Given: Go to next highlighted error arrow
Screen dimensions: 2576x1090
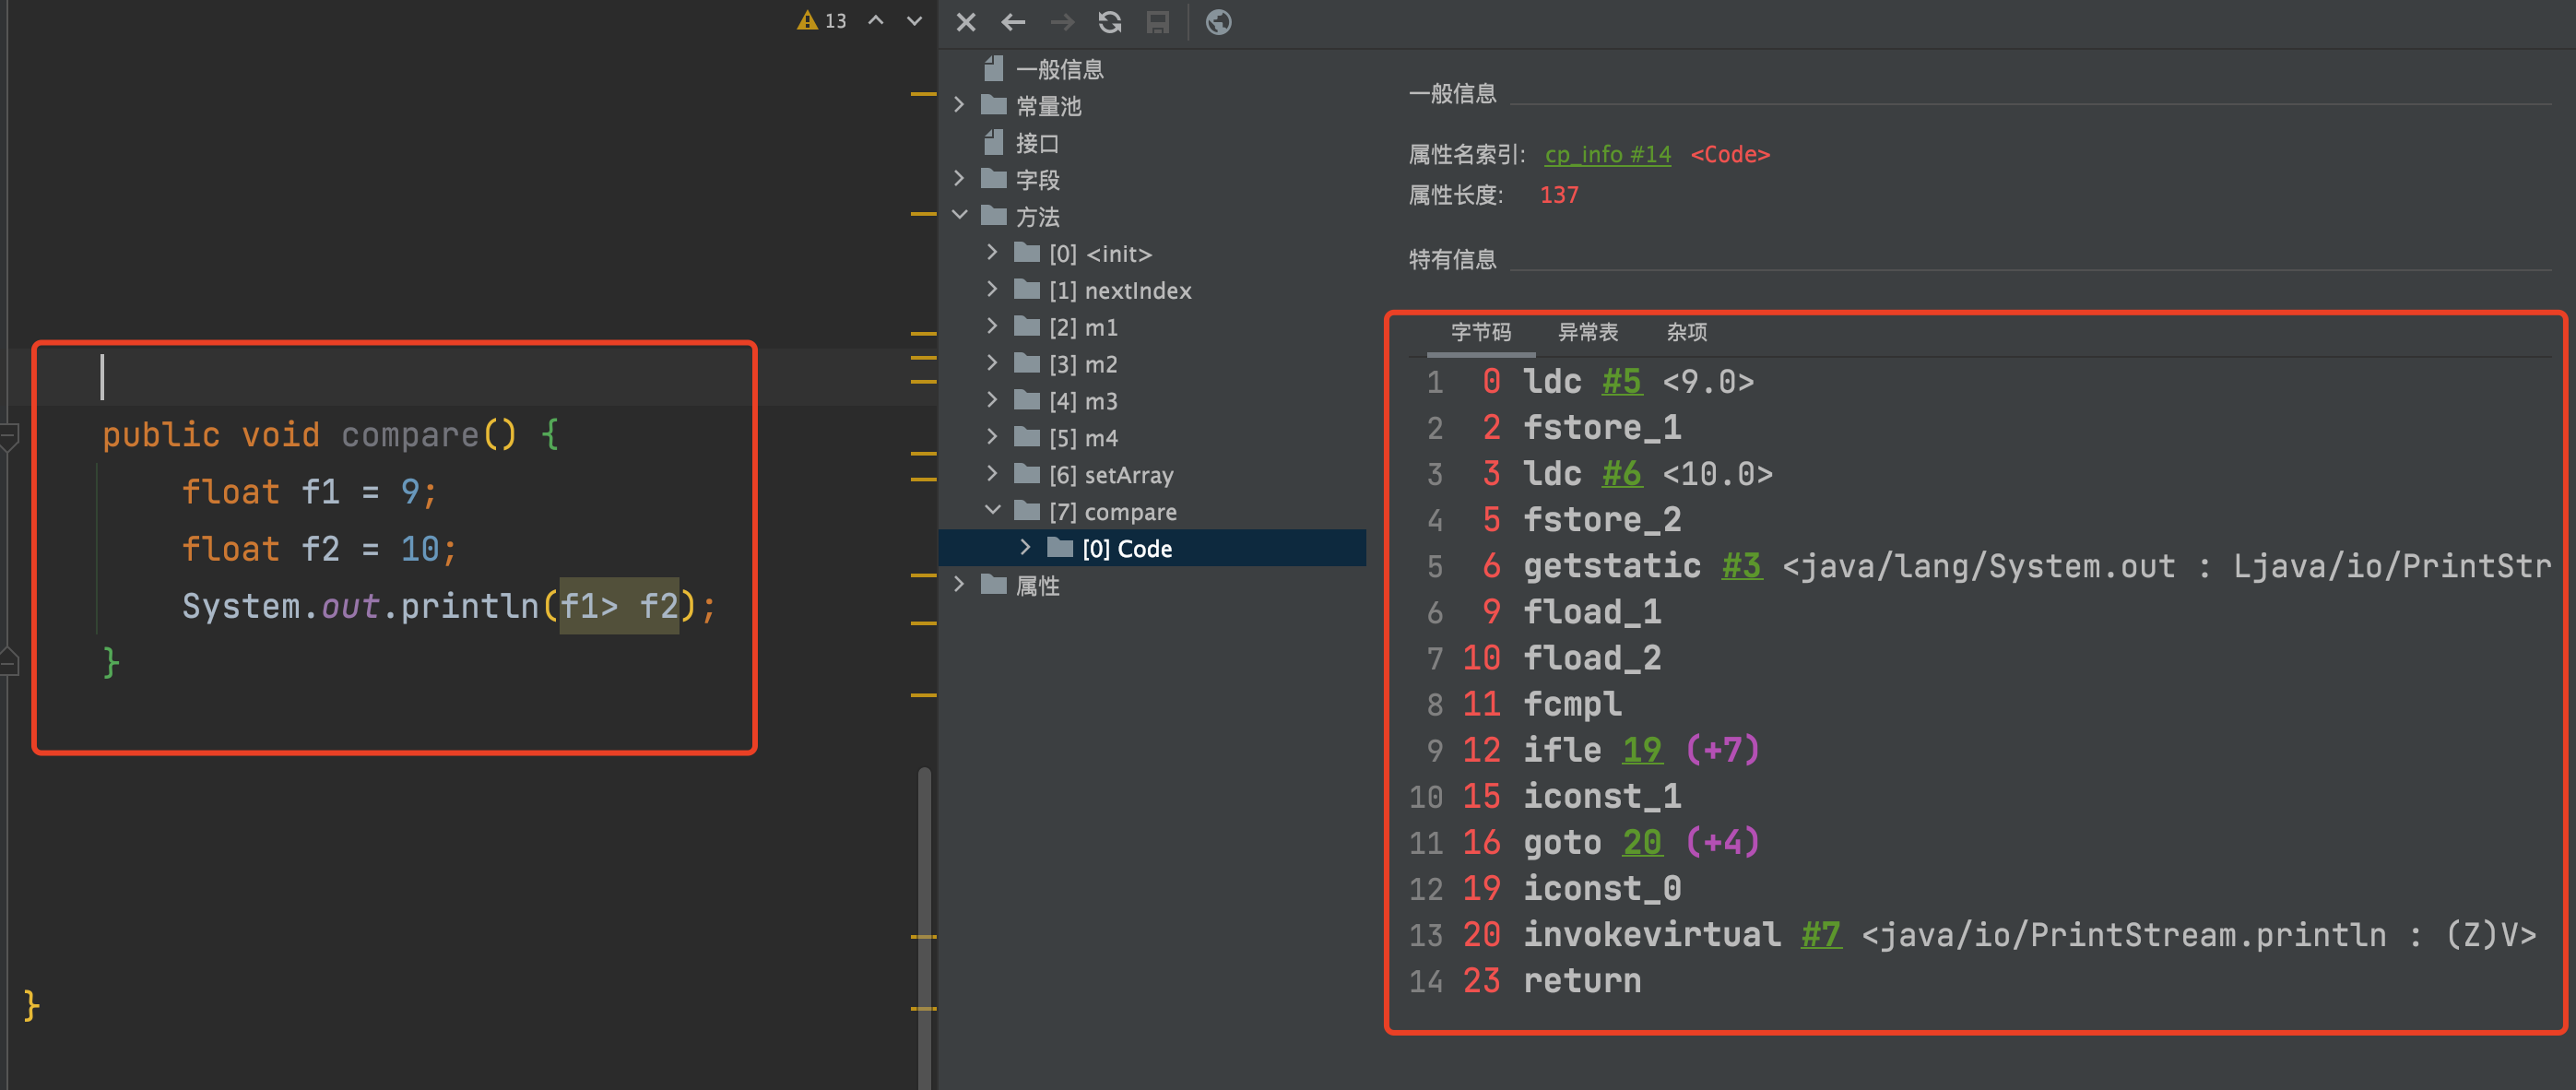Looking at the screenshot, I should (x=914, y=21).
